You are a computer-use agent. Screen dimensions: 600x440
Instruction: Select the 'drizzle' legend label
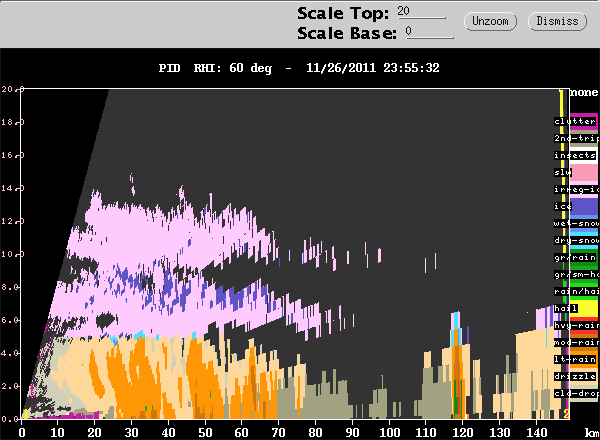coord(575,376)
